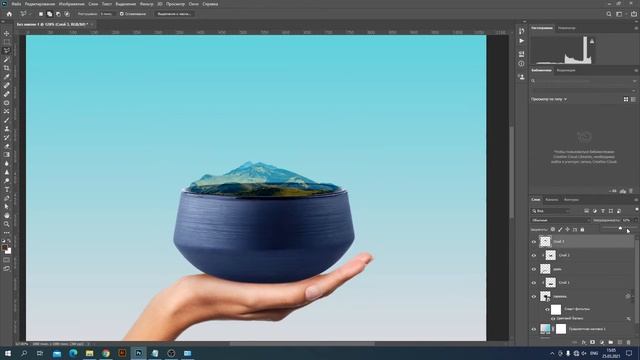Image resolution: width=640 pixels, height=360 pixels.
Task: Choose Subtract from Selection mode icon
Action: 58,14
